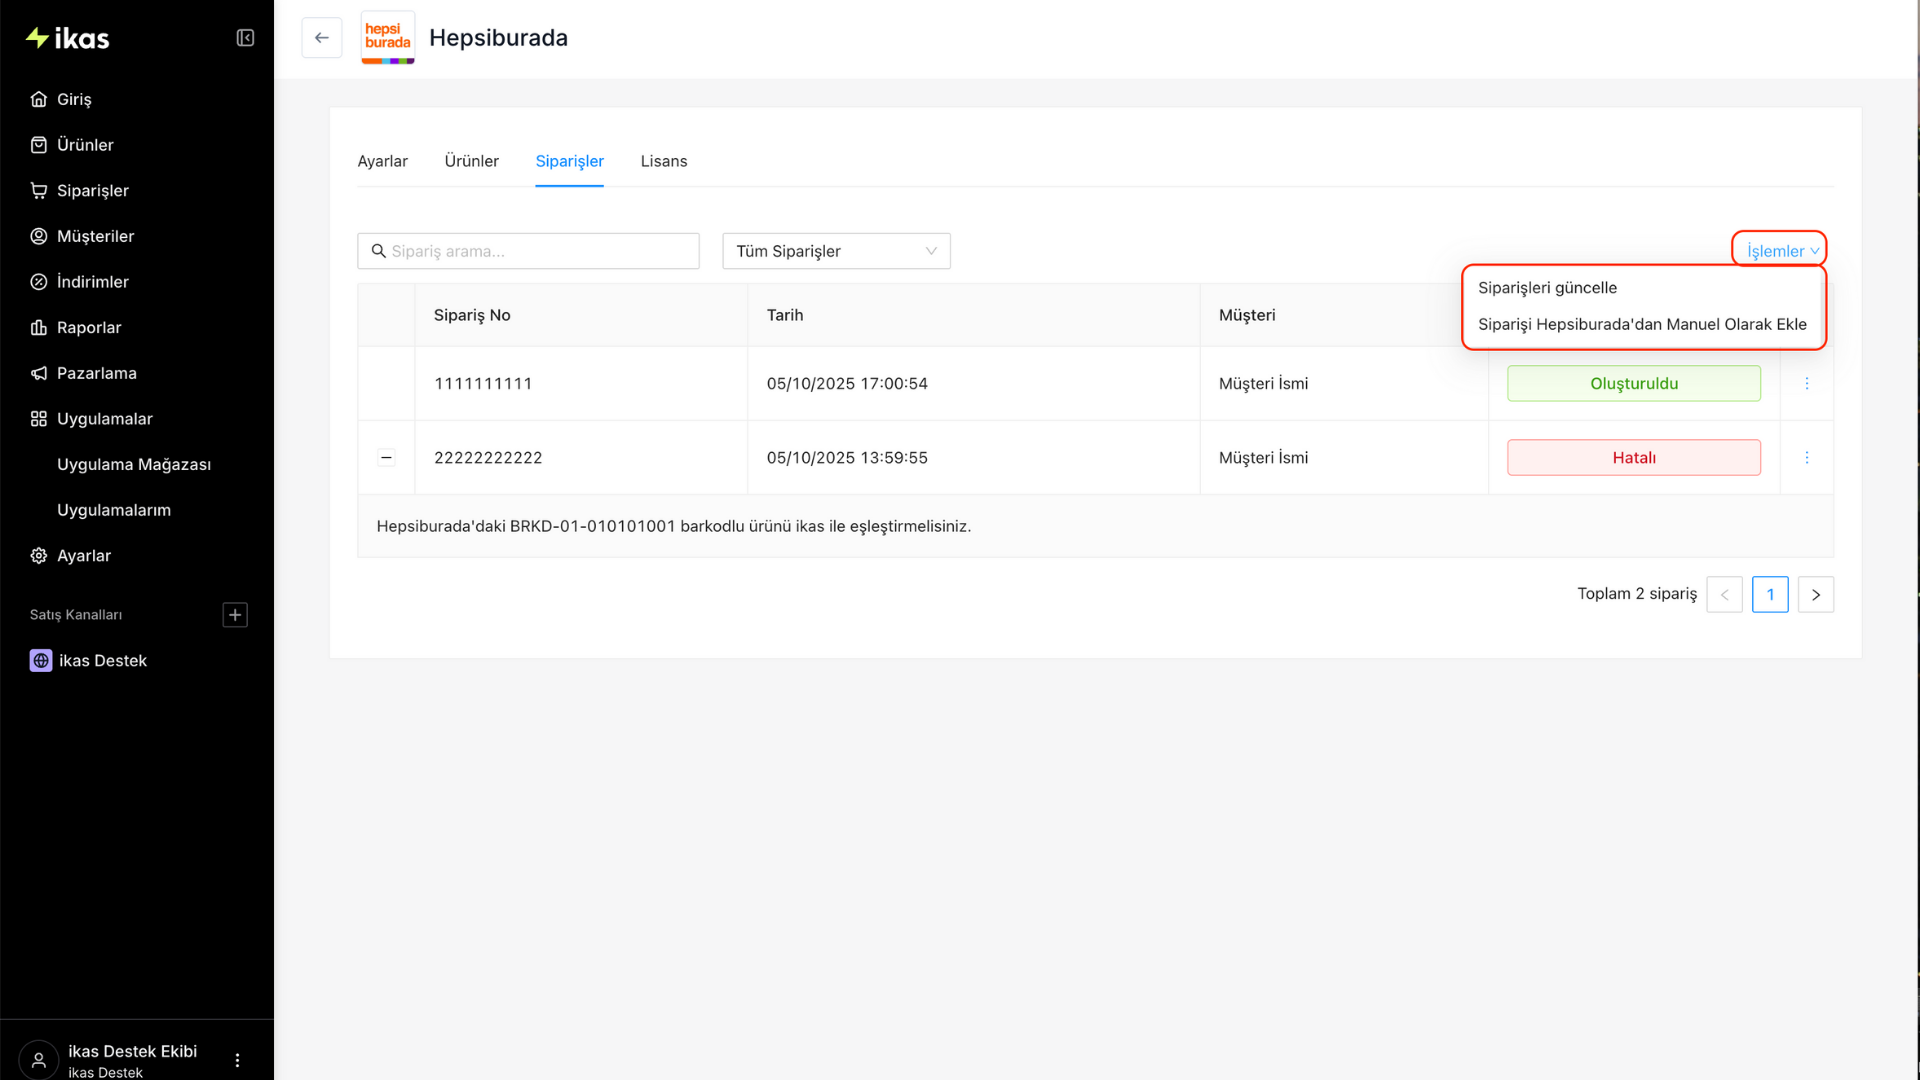Click Müşteri İsmi in order 1111111111 row

point(1263,384)
